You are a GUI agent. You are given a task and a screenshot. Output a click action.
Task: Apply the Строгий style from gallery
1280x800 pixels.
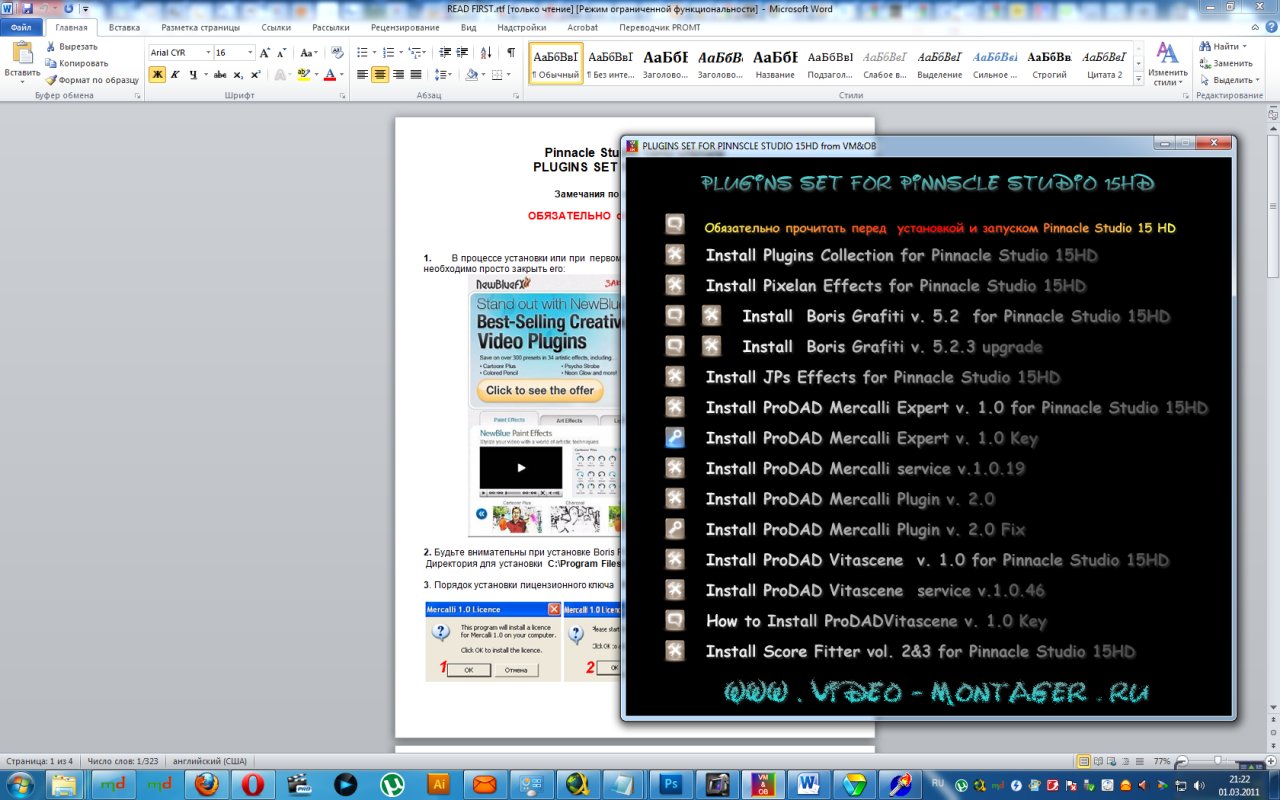coord(1049,63)
